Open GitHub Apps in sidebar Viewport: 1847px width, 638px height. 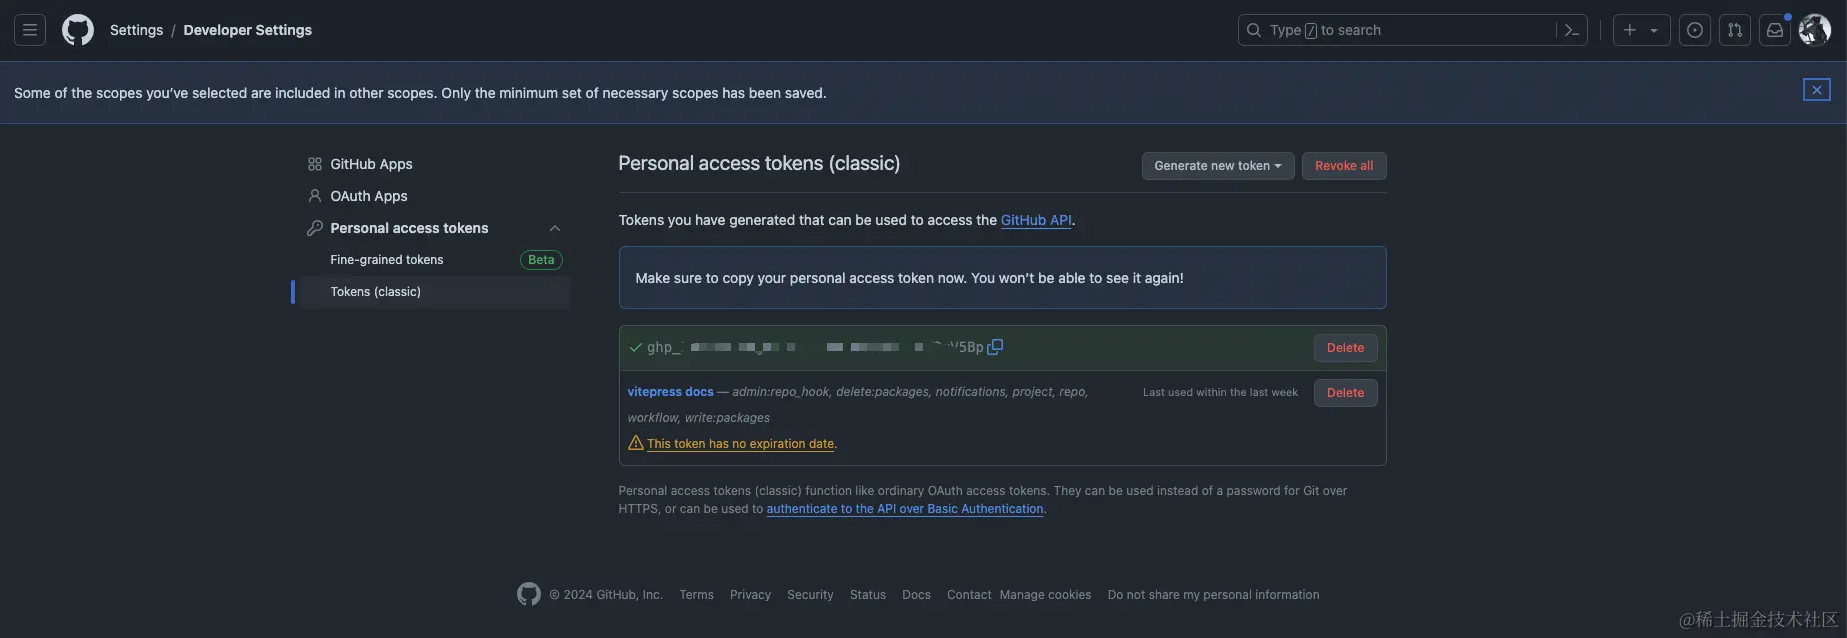pos(371,164)
